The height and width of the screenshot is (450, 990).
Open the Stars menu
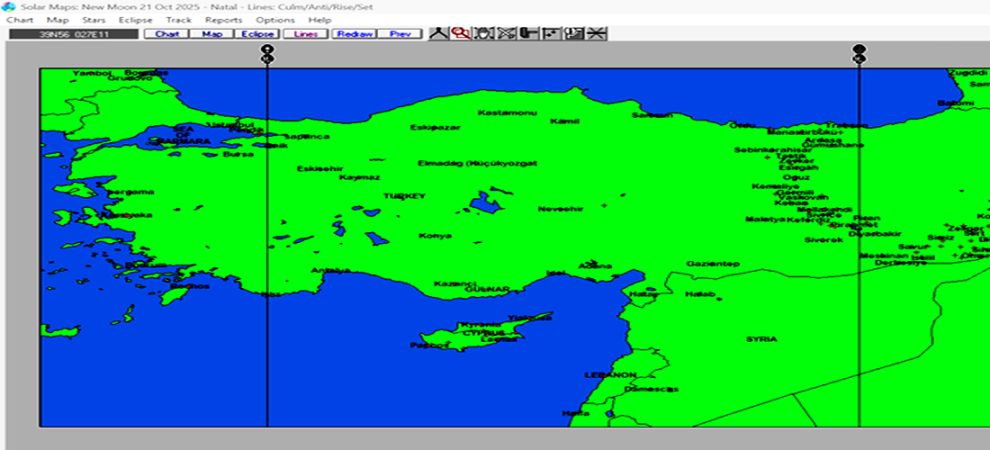pos(94,20)
